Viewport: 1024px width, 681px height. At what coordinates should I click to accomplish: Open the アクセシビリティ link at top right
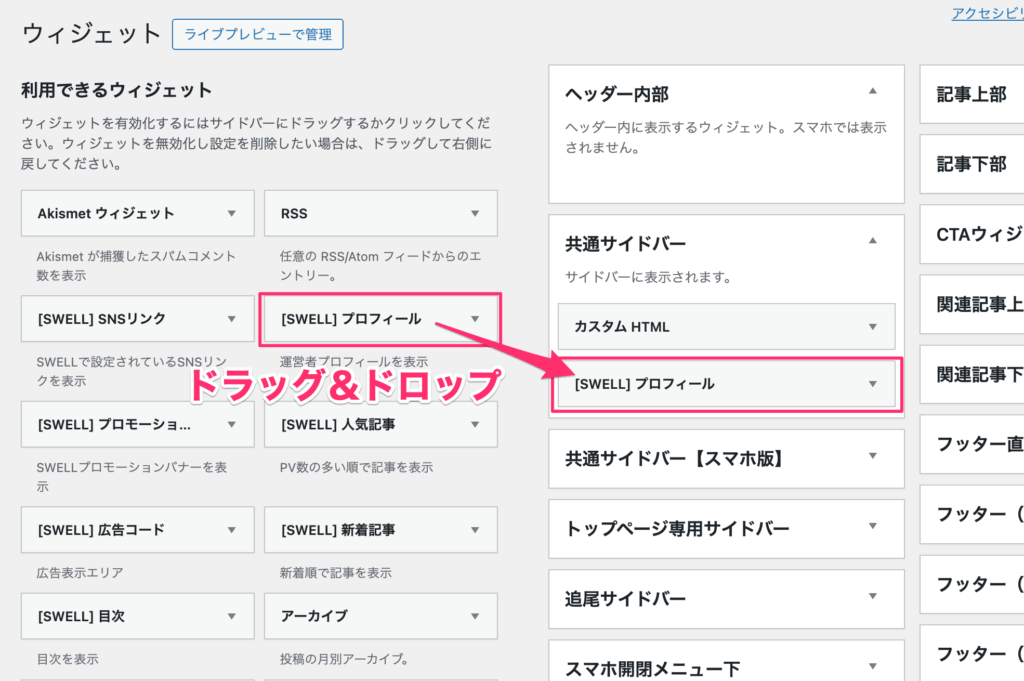(x=986, y=13)
